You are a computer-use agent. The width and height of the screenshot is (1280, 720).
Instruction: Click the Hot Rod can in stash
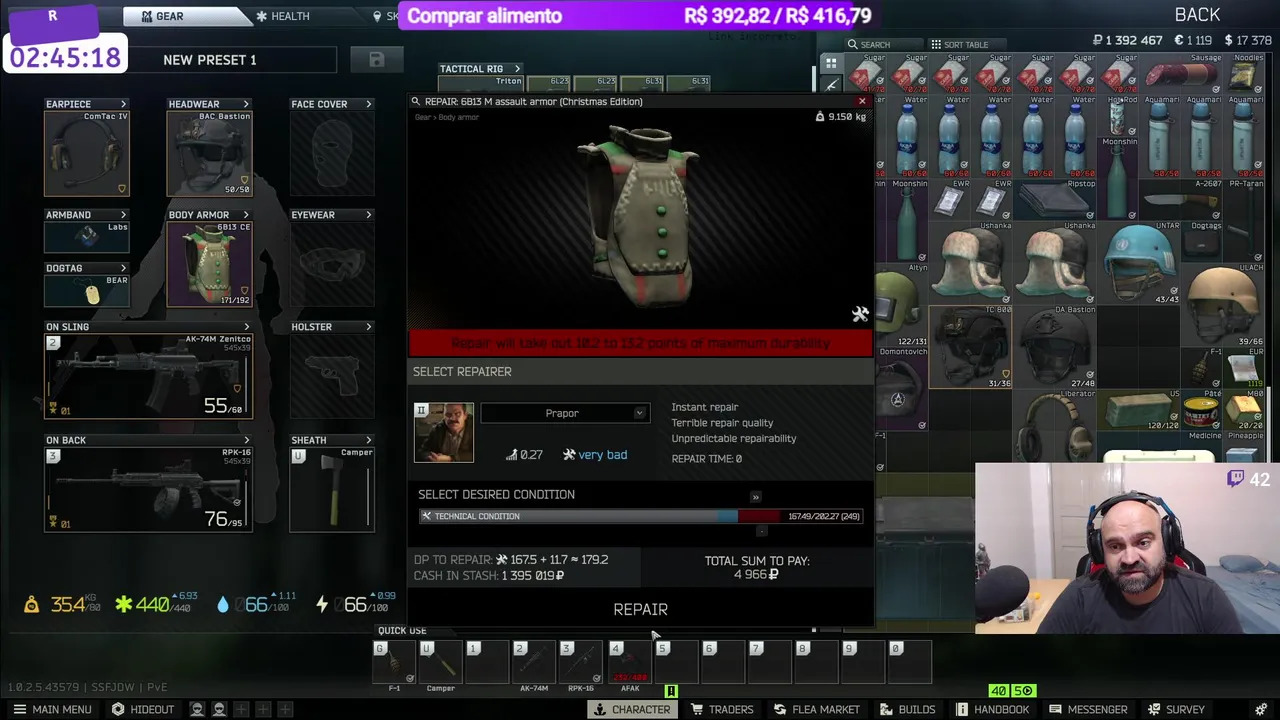(x=1118, y=116)
